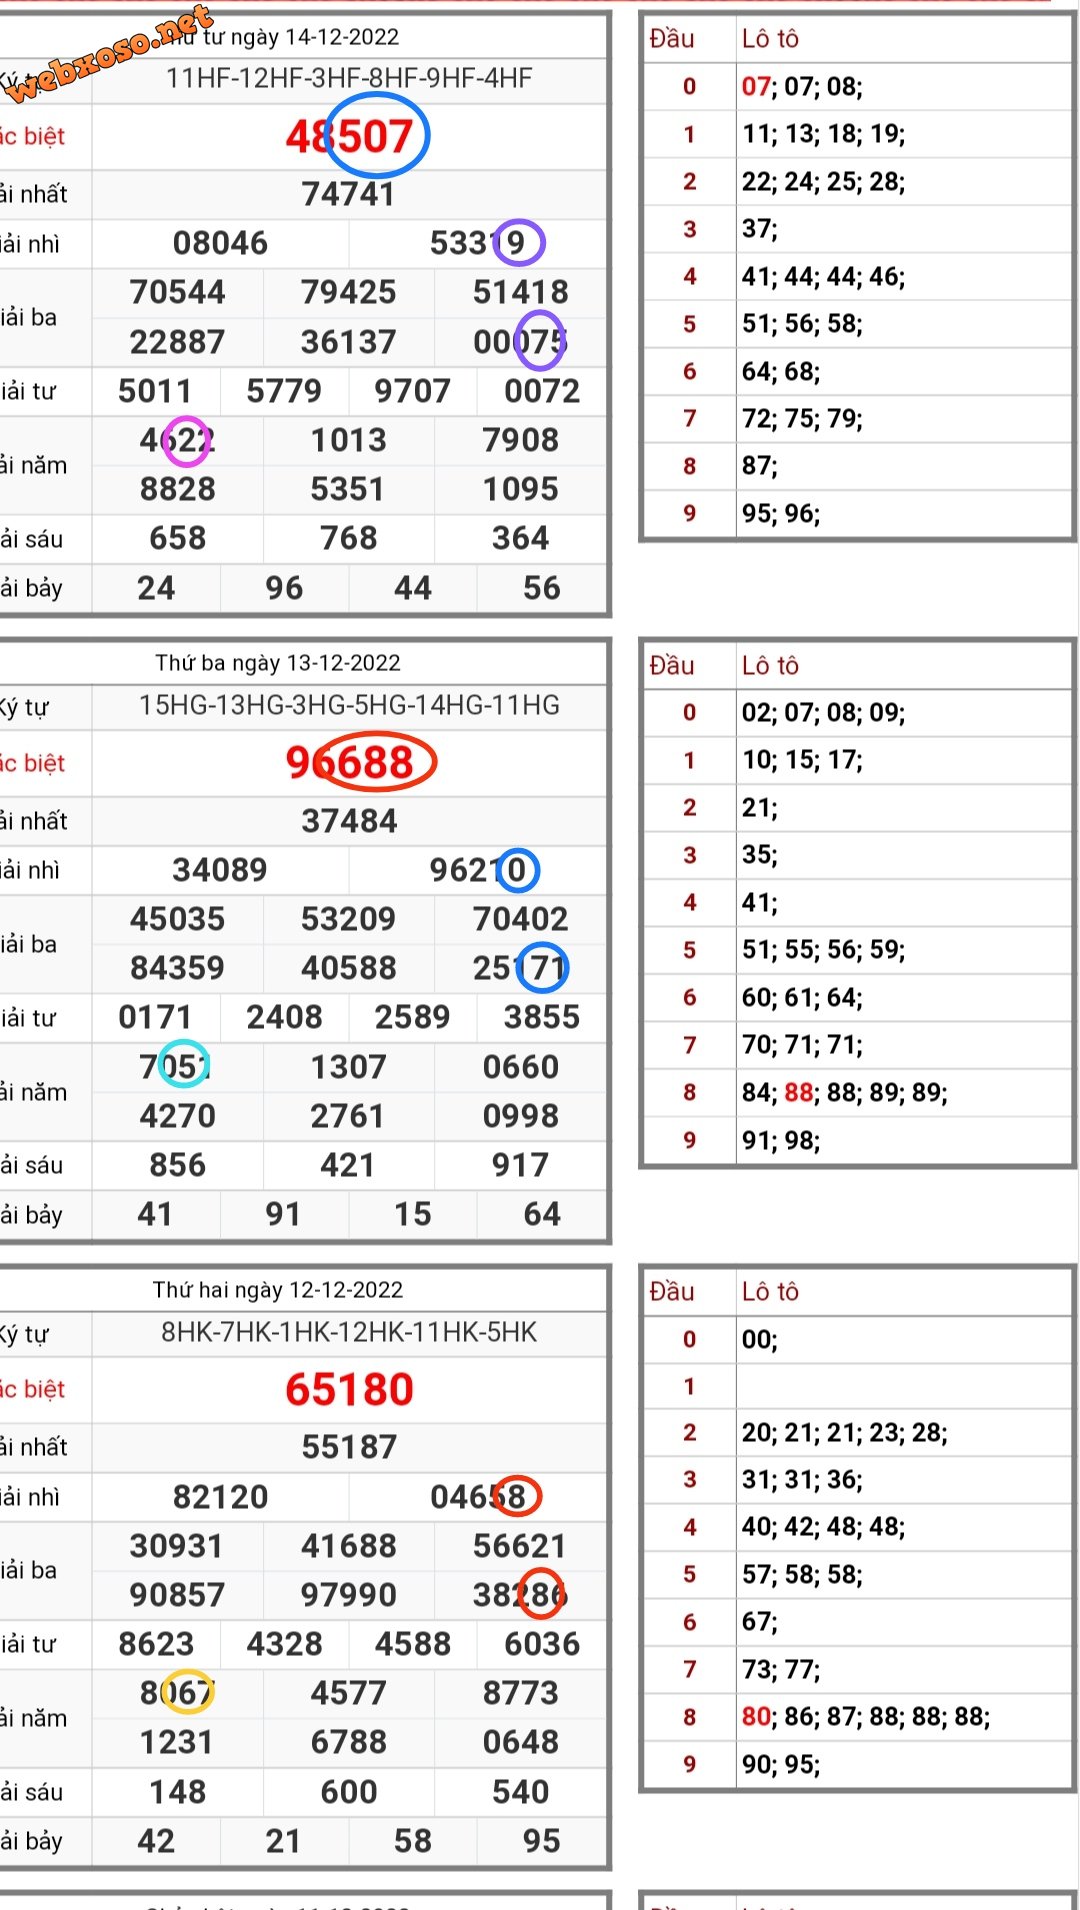
Task: Click third prize number 70544
Action: point(177,292)
